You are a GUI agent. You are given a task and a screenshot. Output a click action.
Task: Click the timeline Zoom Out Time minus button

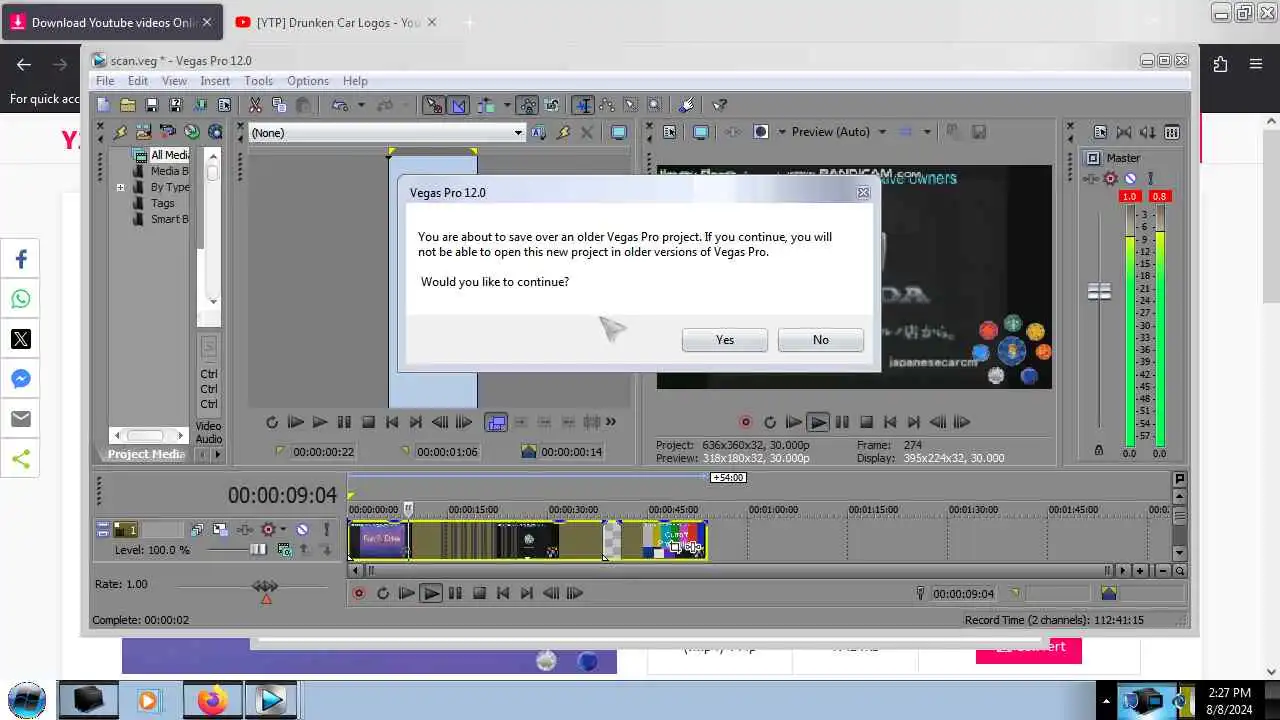pyautogui.click(x=1162, y=571)
